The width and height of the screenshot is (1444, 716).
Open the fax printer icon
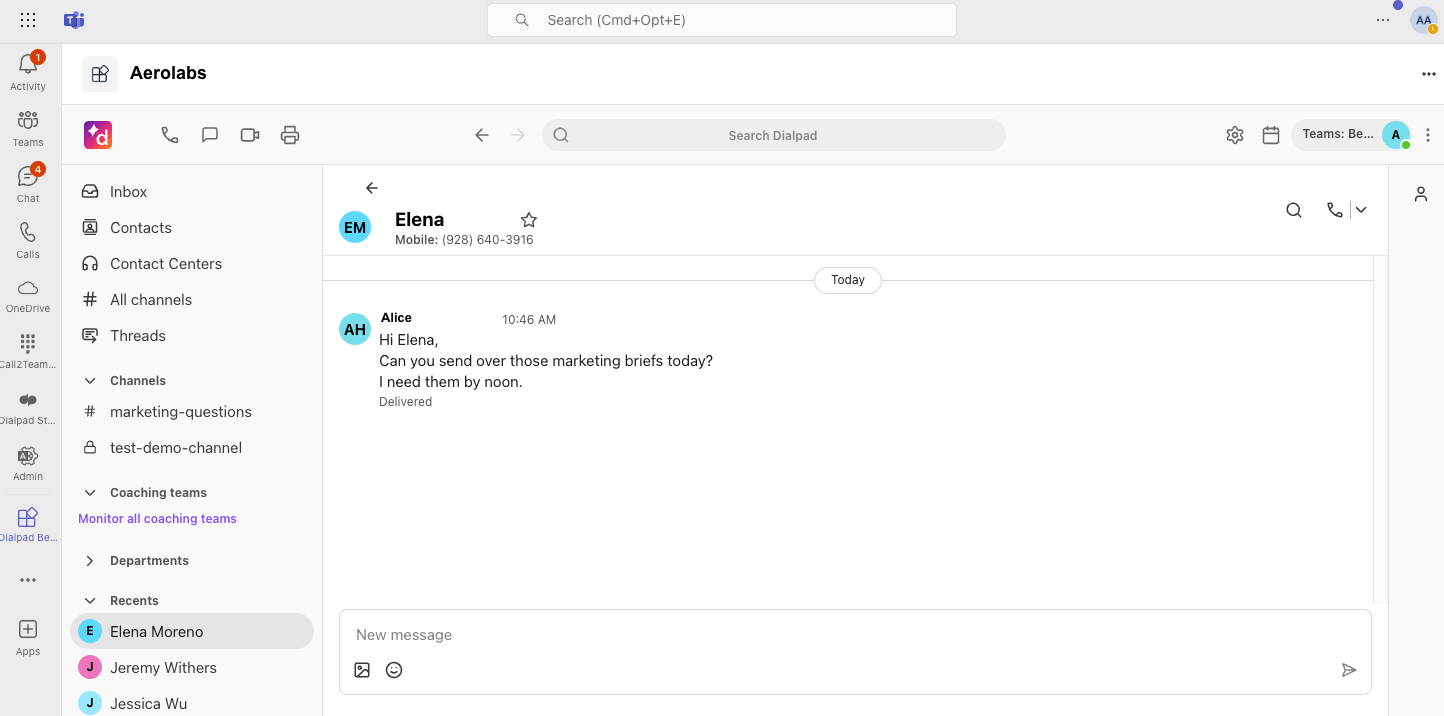pyautogui.click(x=290, y=135)
